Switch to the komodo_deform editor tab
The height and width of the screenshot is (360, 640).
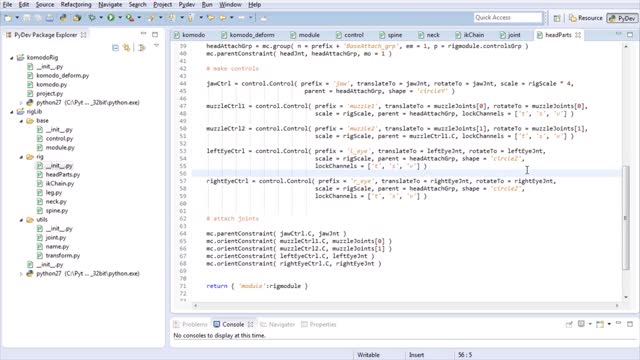(248, 35)
